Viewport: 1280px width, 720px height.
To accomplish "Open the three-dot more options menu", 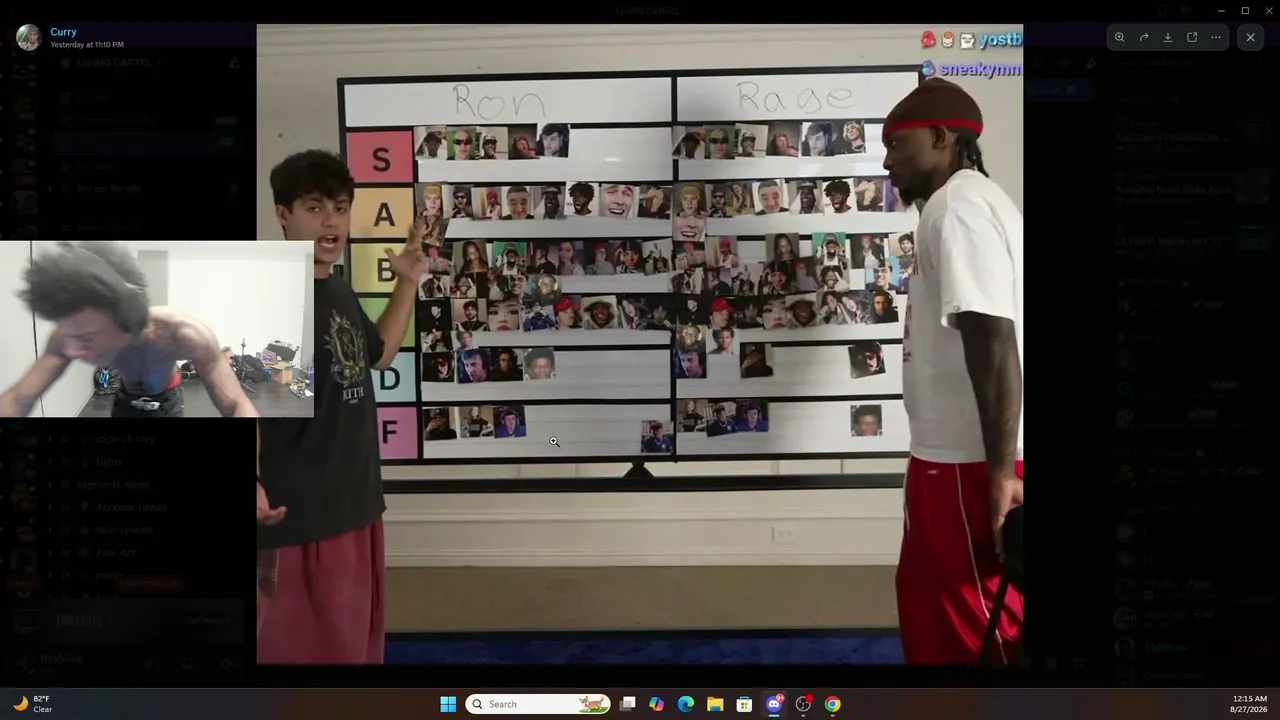I will 1216,37.
